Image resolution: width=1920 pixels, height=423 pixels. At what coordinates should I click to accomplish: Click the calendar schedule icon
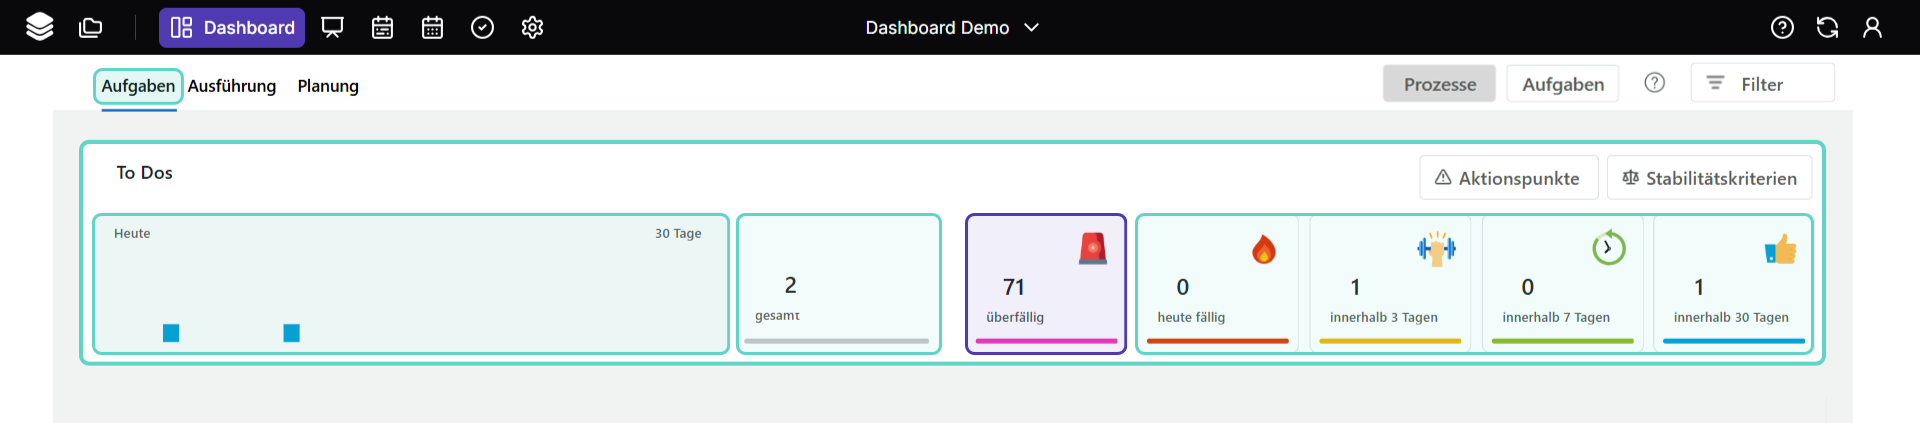tap(382, 27)
